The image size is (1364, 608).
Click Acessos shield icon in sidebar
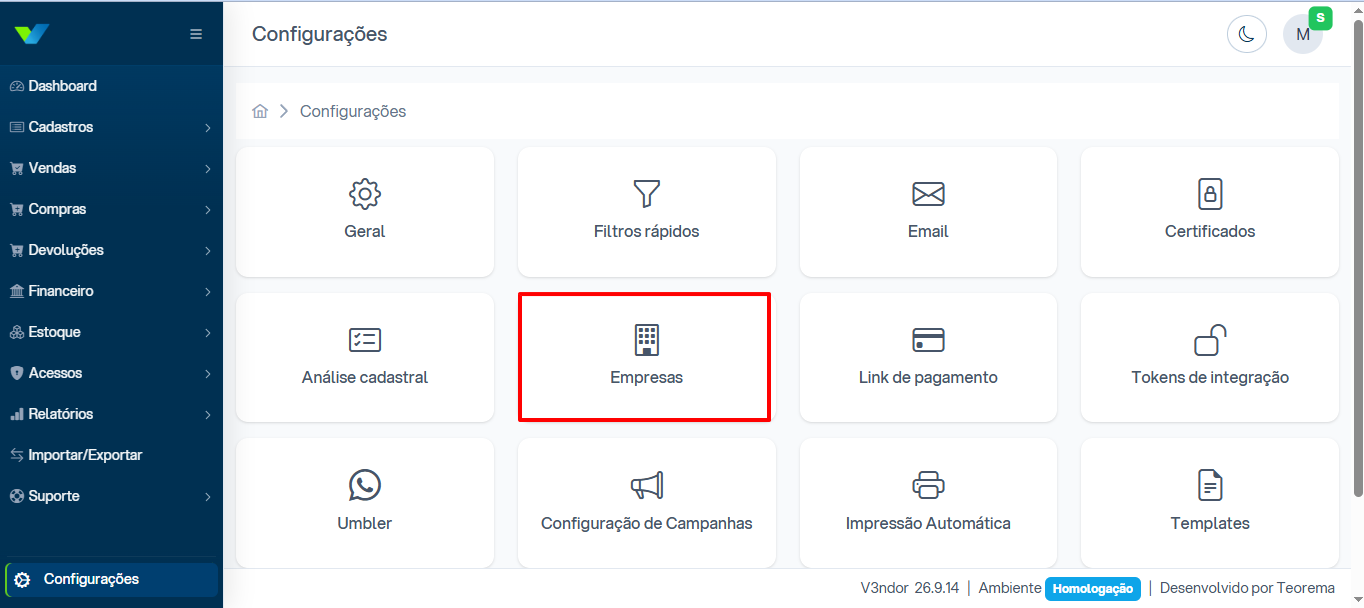17,373
